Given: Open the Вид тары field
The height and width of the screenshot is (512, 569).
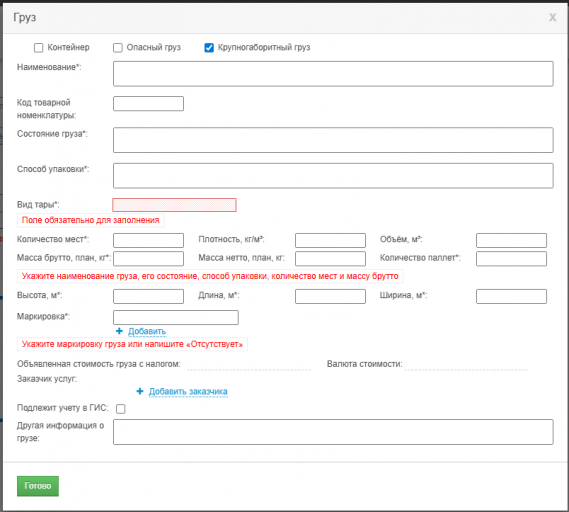Looking at the screenshot, I should [175, 205].
